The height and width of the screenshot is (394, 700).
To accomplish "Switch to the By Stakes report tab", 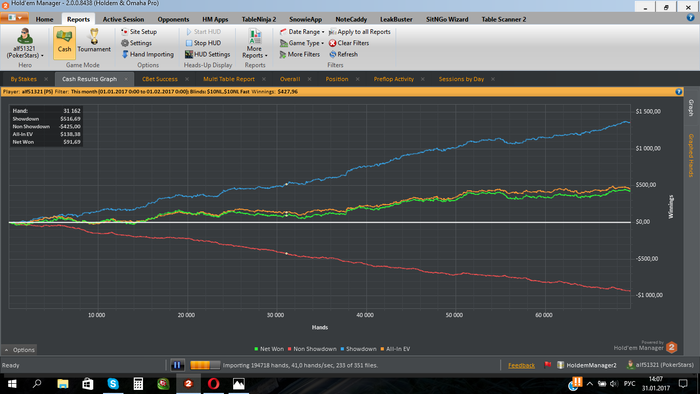I will (24, 79).
